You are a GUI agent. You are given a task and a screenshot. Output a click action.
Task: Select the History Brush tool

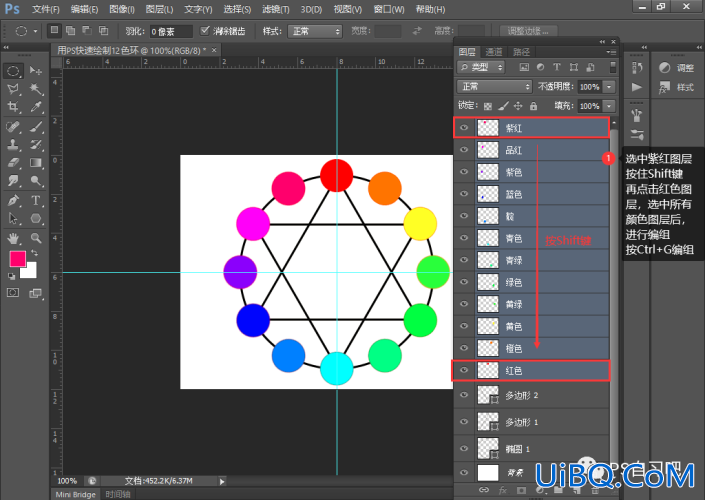(36, 145)
